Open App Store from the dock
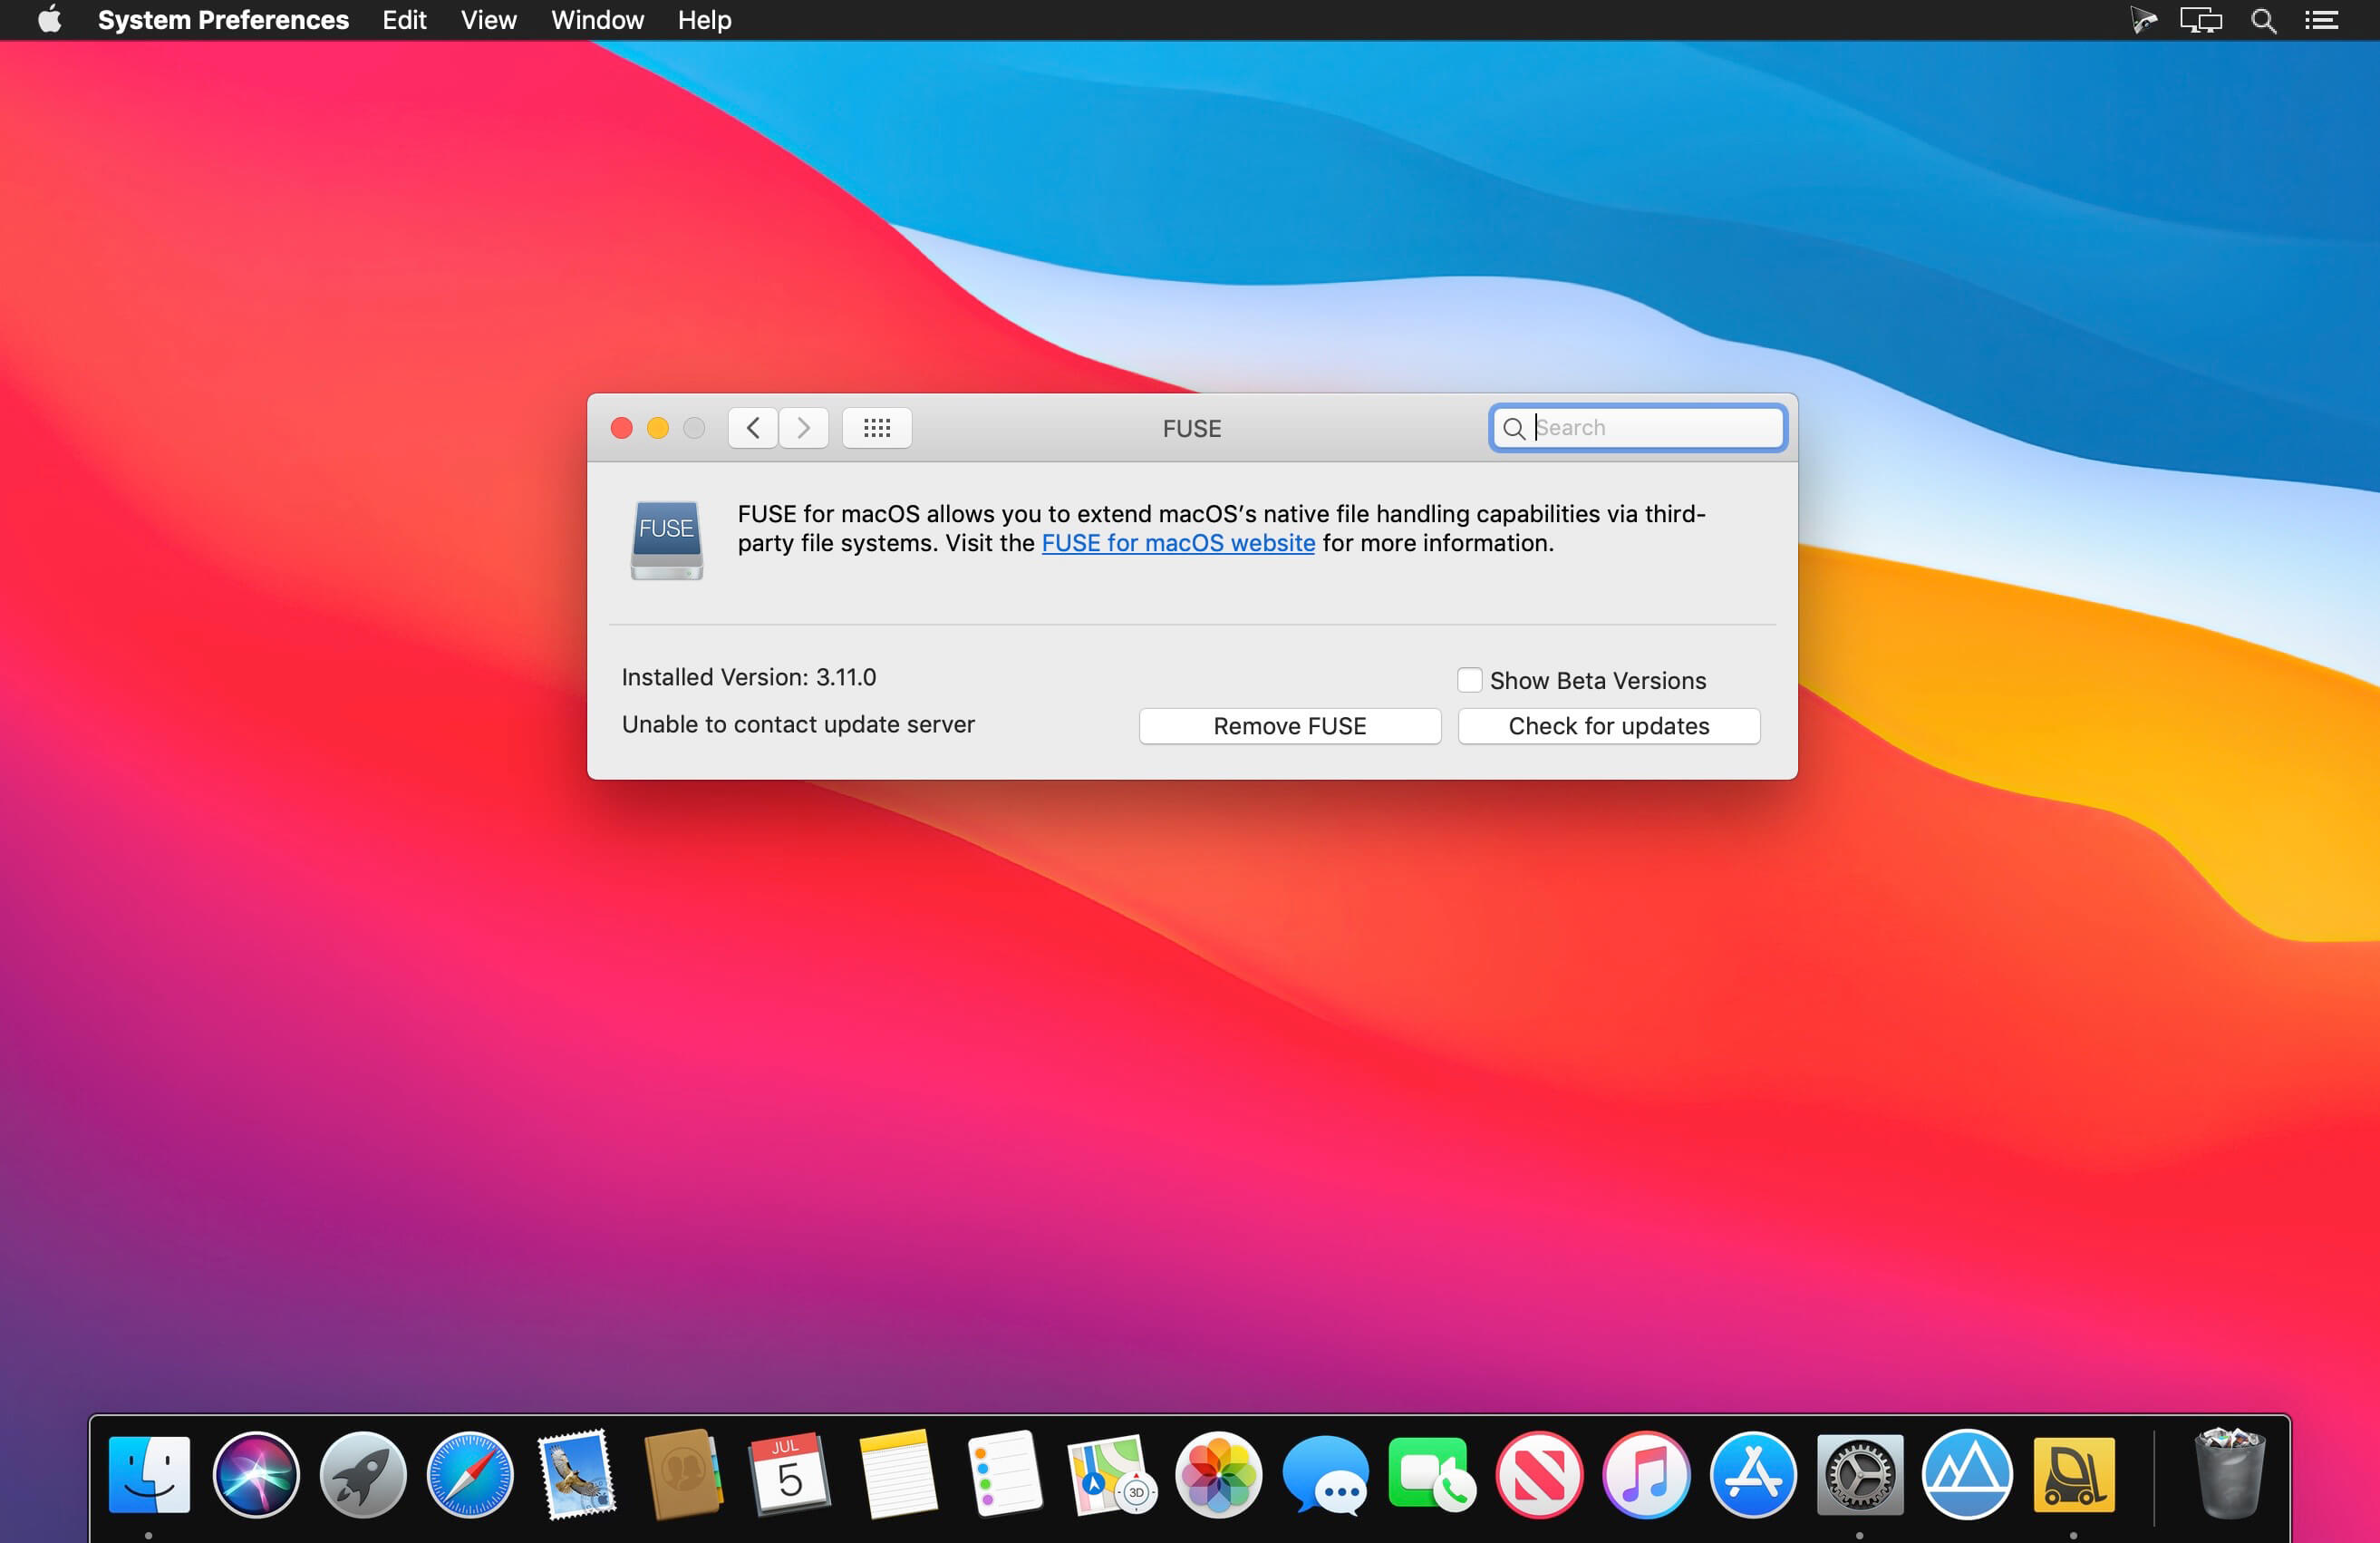 (x=1753, y=1475)
